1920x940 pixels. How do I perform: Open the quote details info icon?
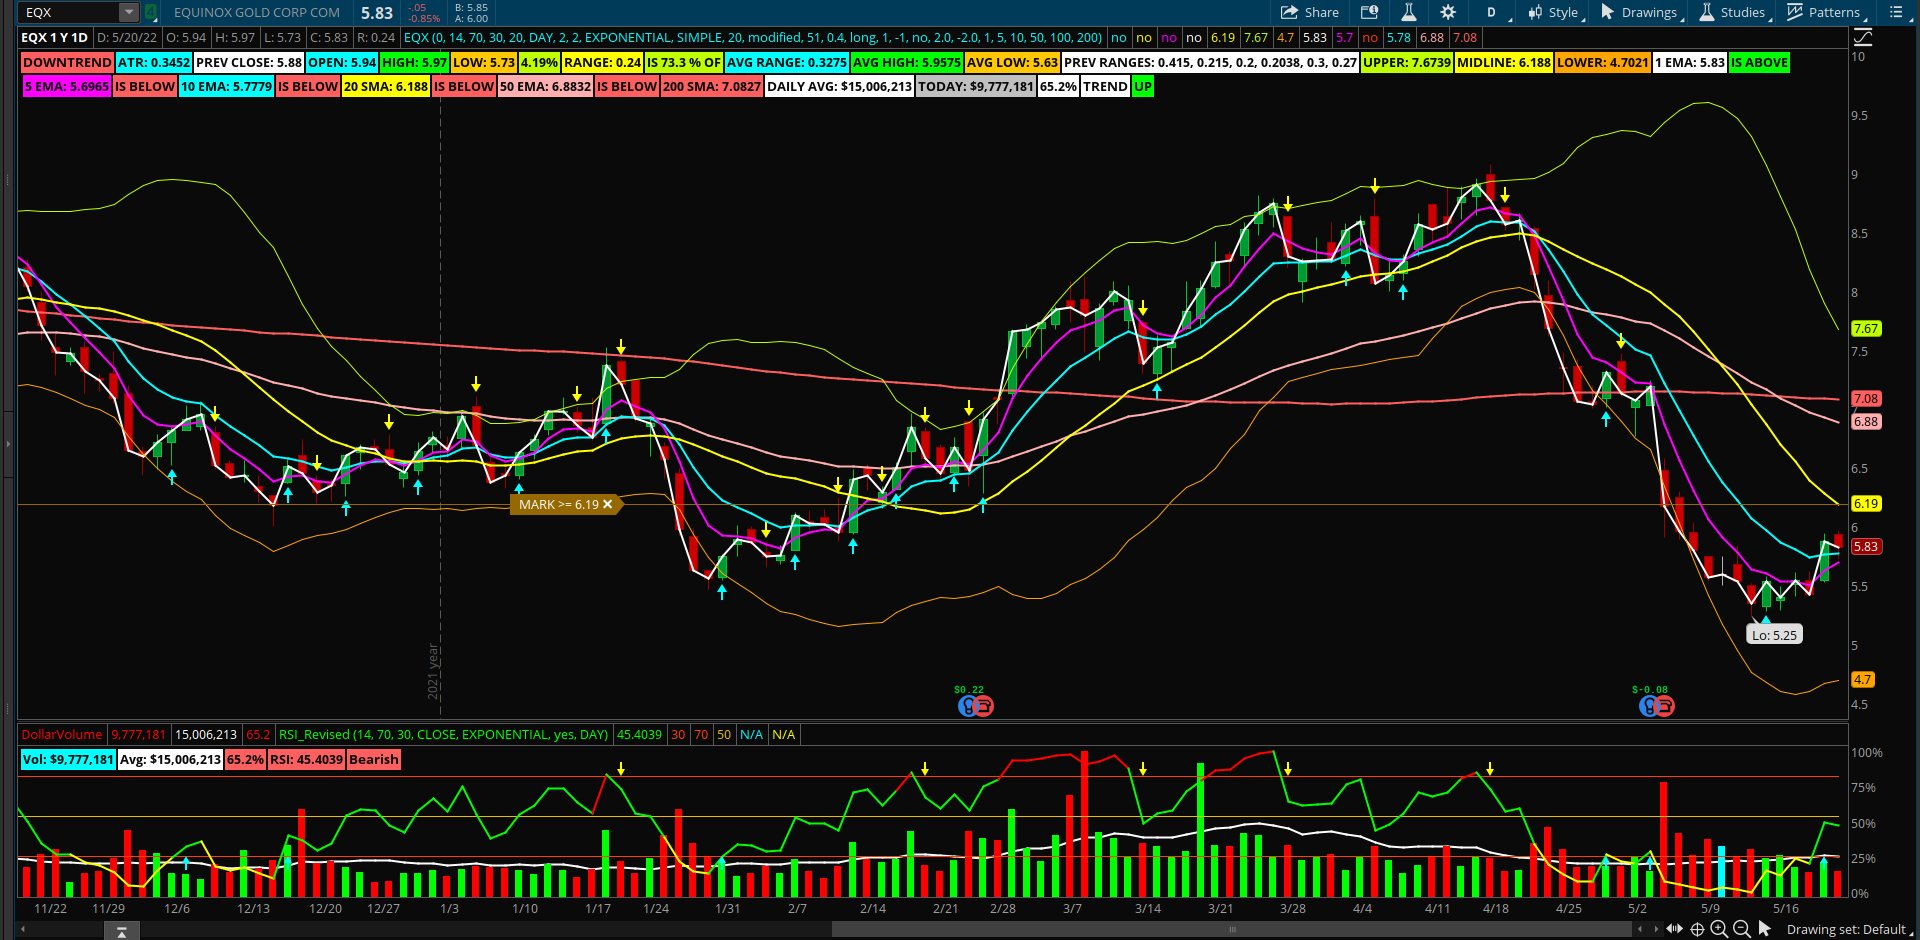[1369, 12]
